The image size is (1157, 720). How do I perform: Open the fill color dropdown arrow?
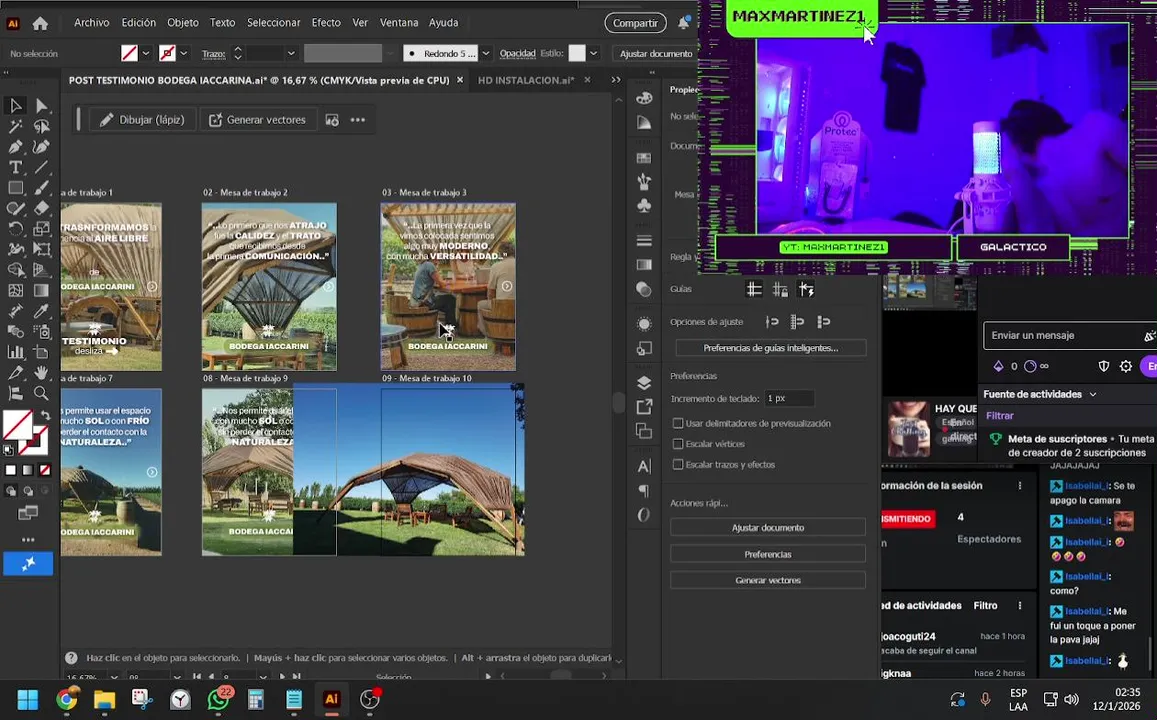click(146, 53)
